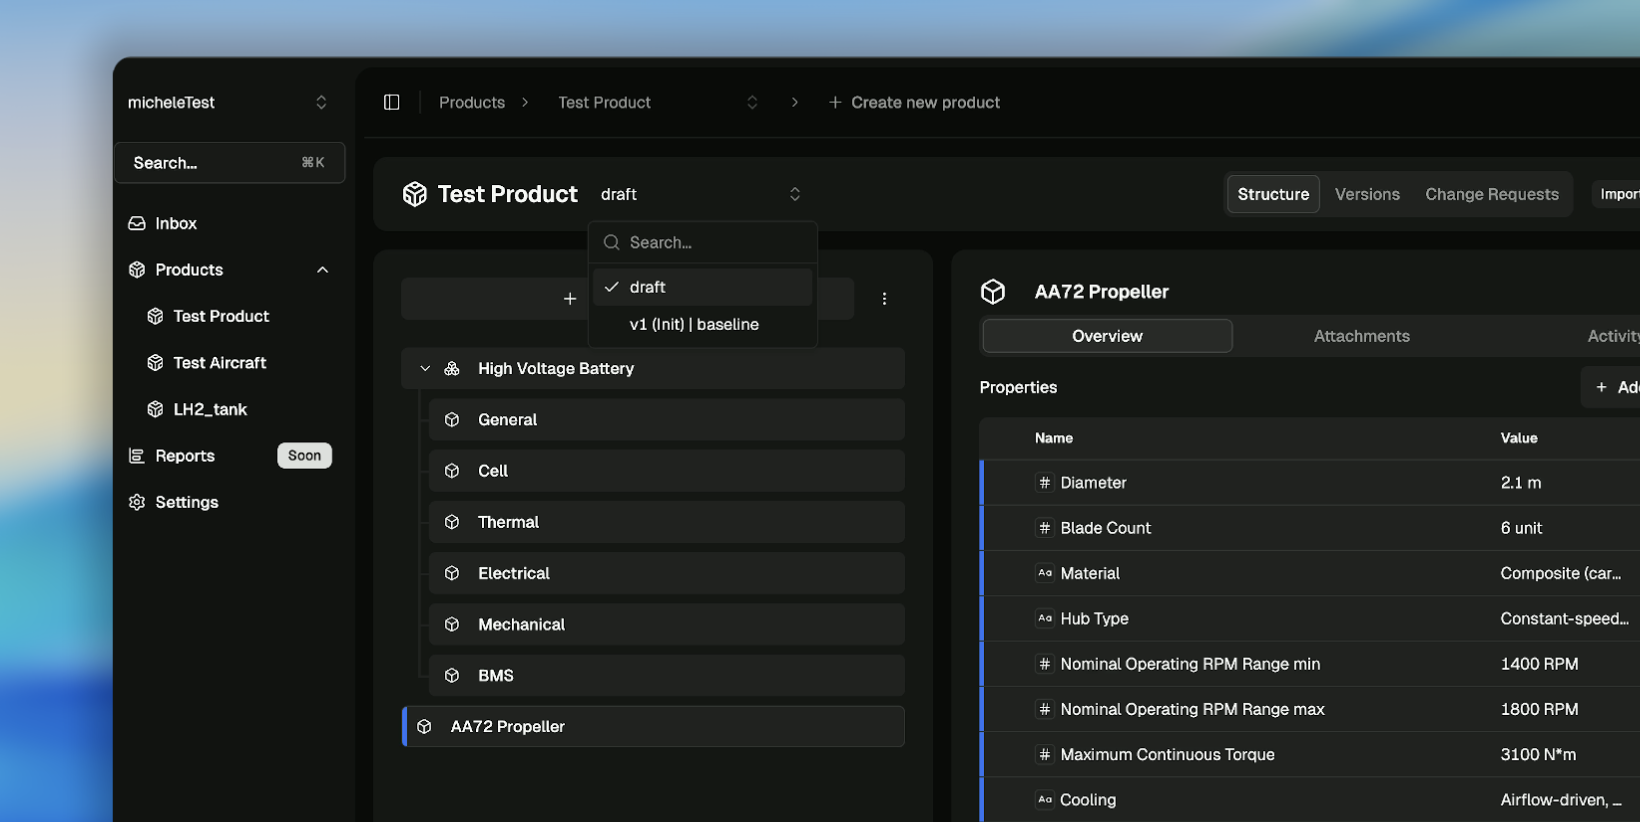The width and height of the screenshot is (1640, 822).
Task: Click the 1800 RPM value
Action: point(1539,709)
